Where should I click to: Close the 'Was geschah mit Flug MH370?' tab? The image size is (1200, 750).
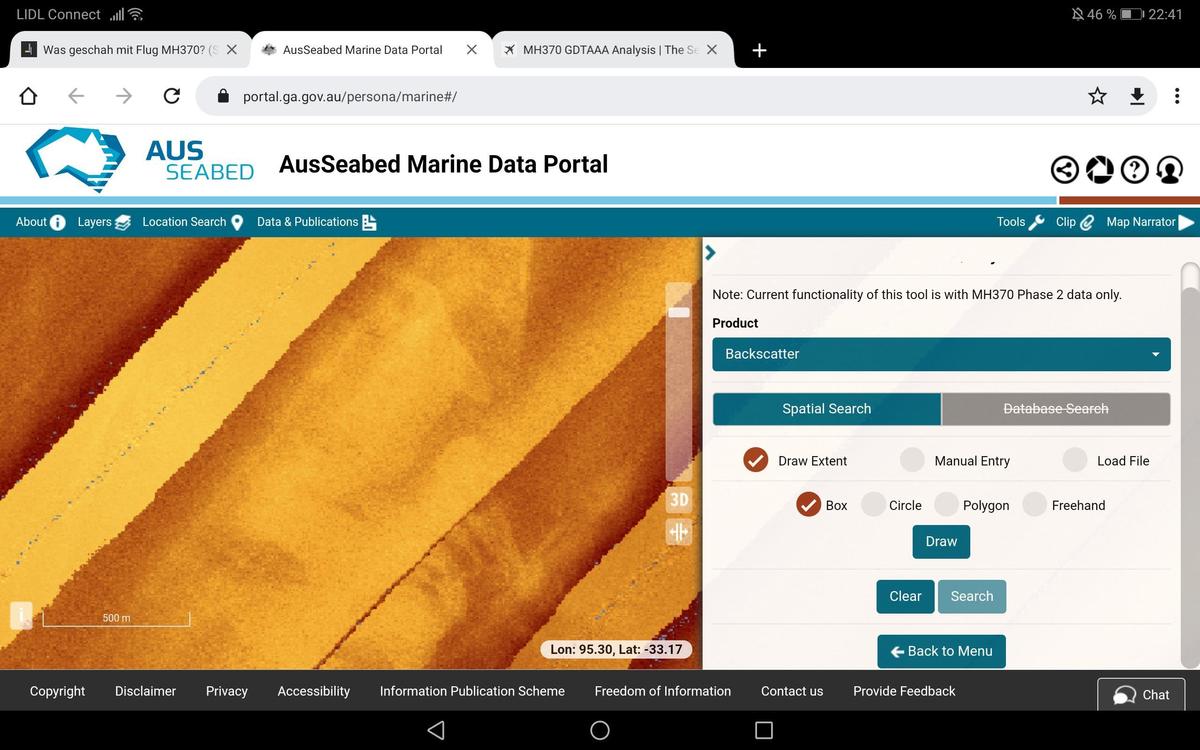[x=231, y=50]
